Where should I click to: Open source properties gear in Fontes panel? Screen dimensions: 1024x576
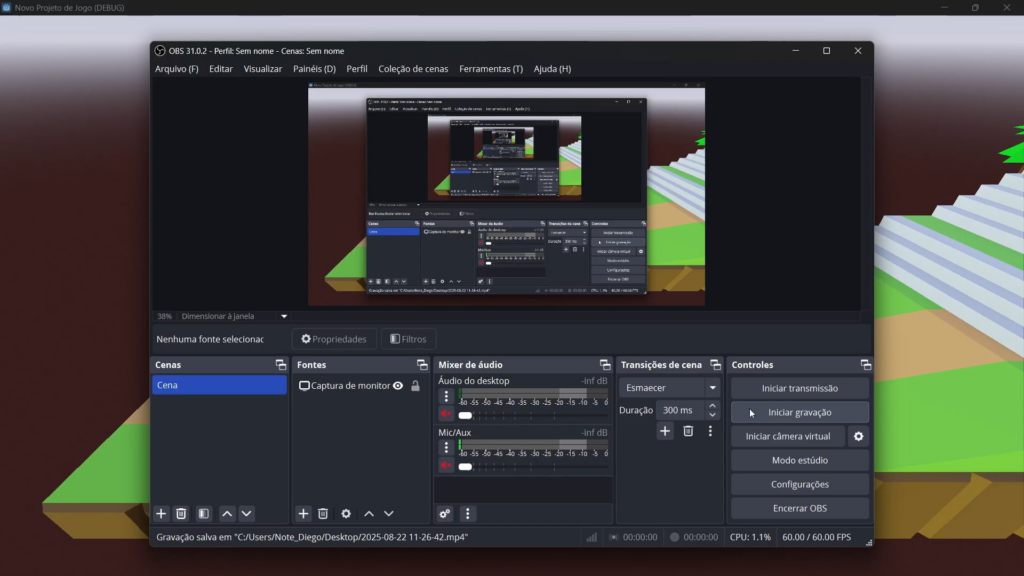point(346,514)
